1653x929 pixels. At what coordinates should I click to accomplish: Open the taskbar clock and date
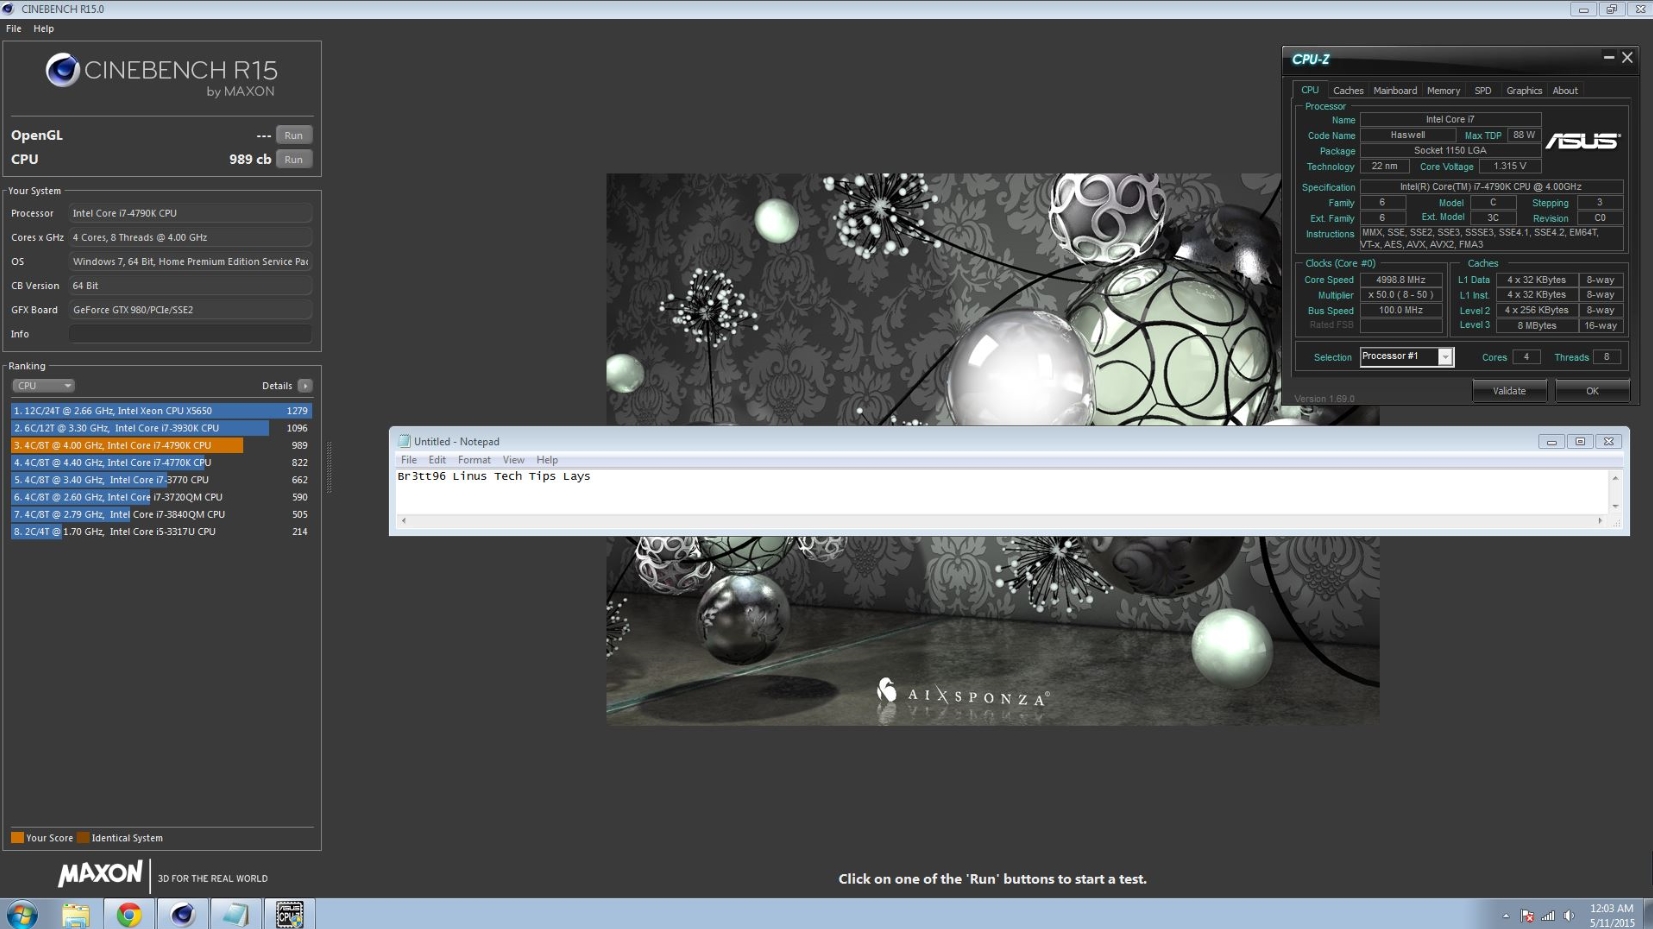point(1611,915)
